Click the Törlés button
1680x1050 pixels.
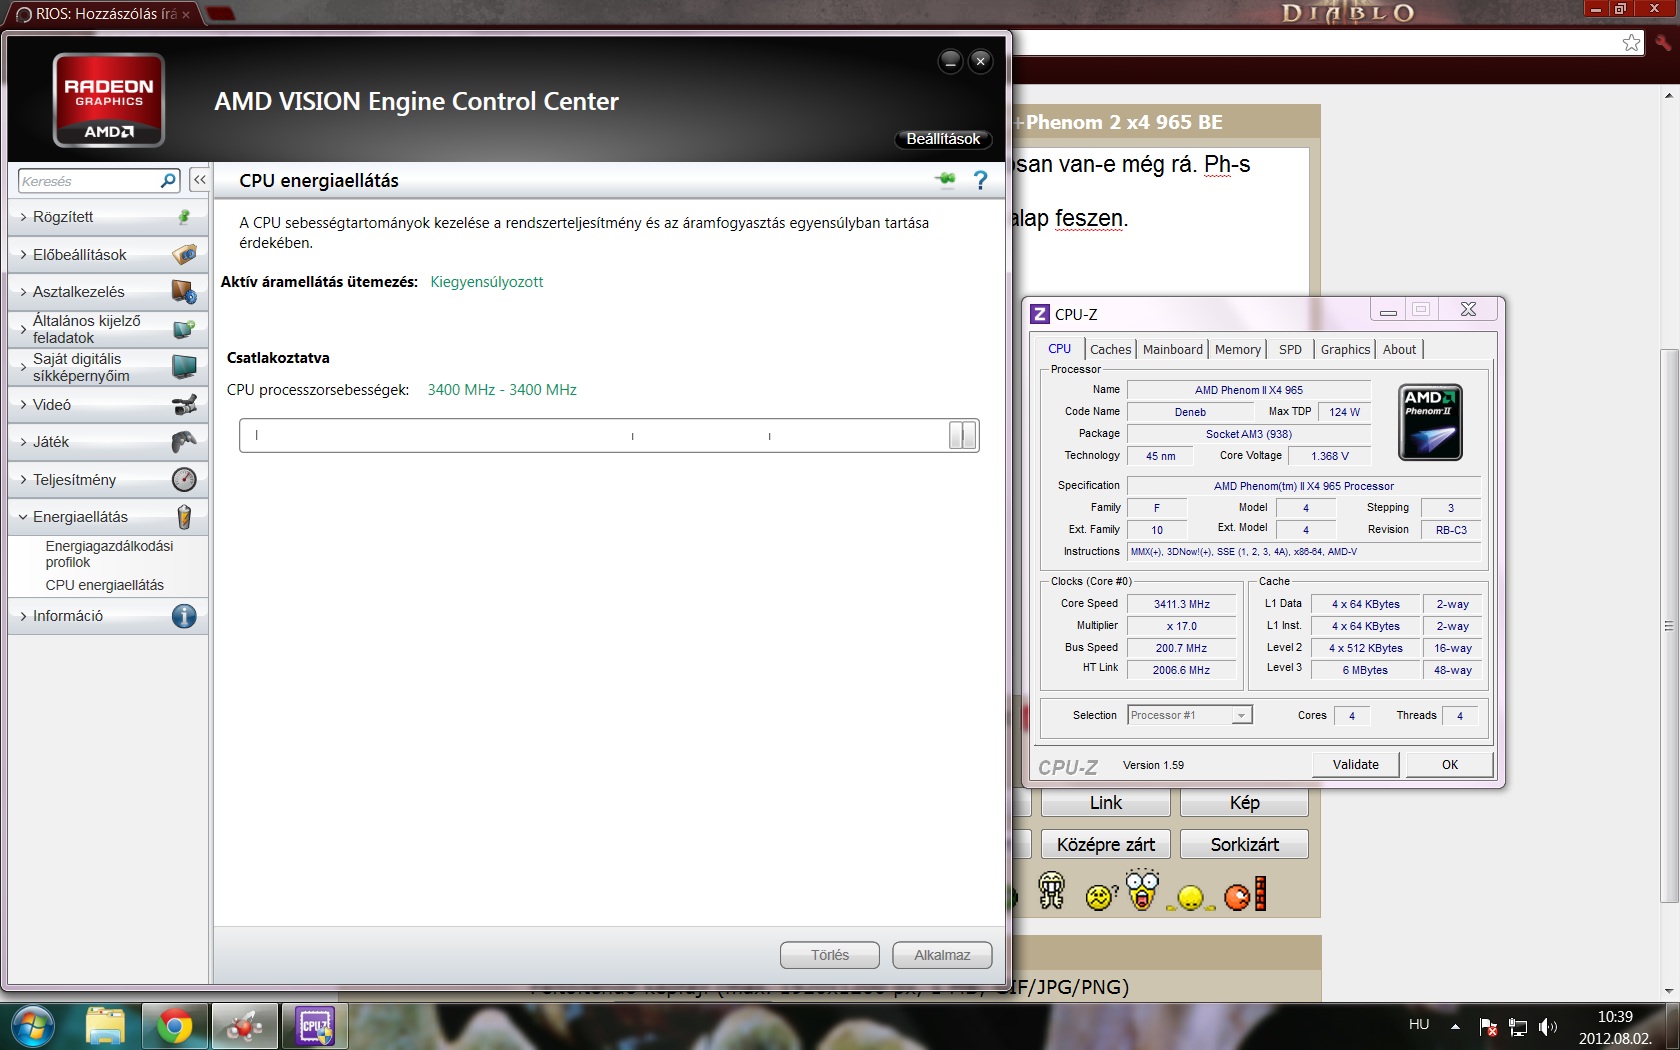click(830, 955)
